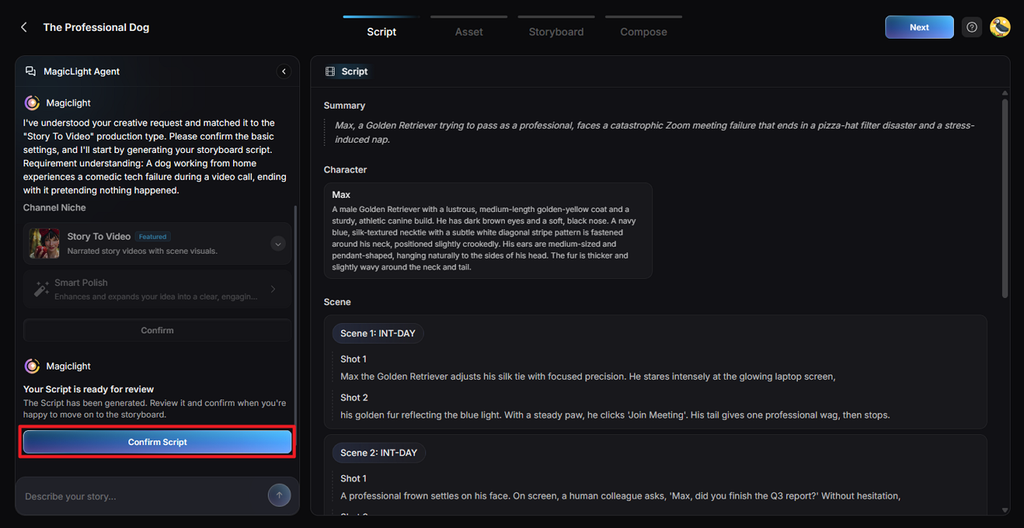Click the greyed-out Confirm button

(x=157, y=330)
